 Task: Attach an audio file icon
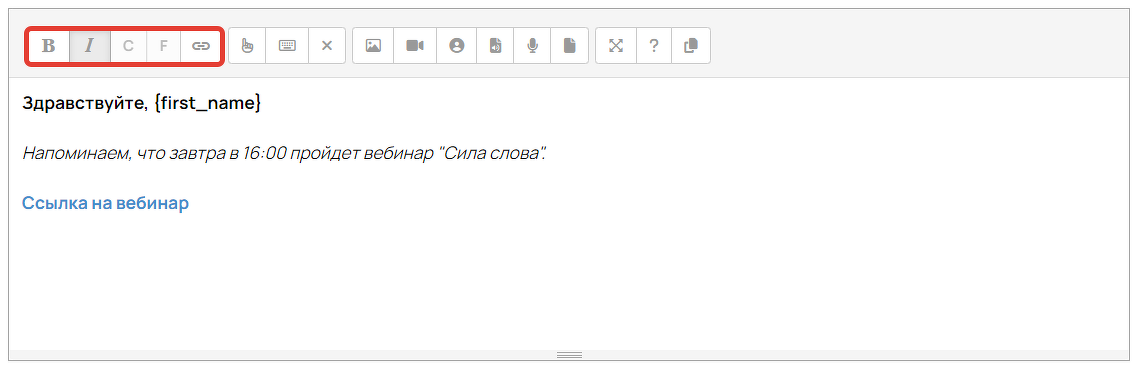click(x=495, y=46)
